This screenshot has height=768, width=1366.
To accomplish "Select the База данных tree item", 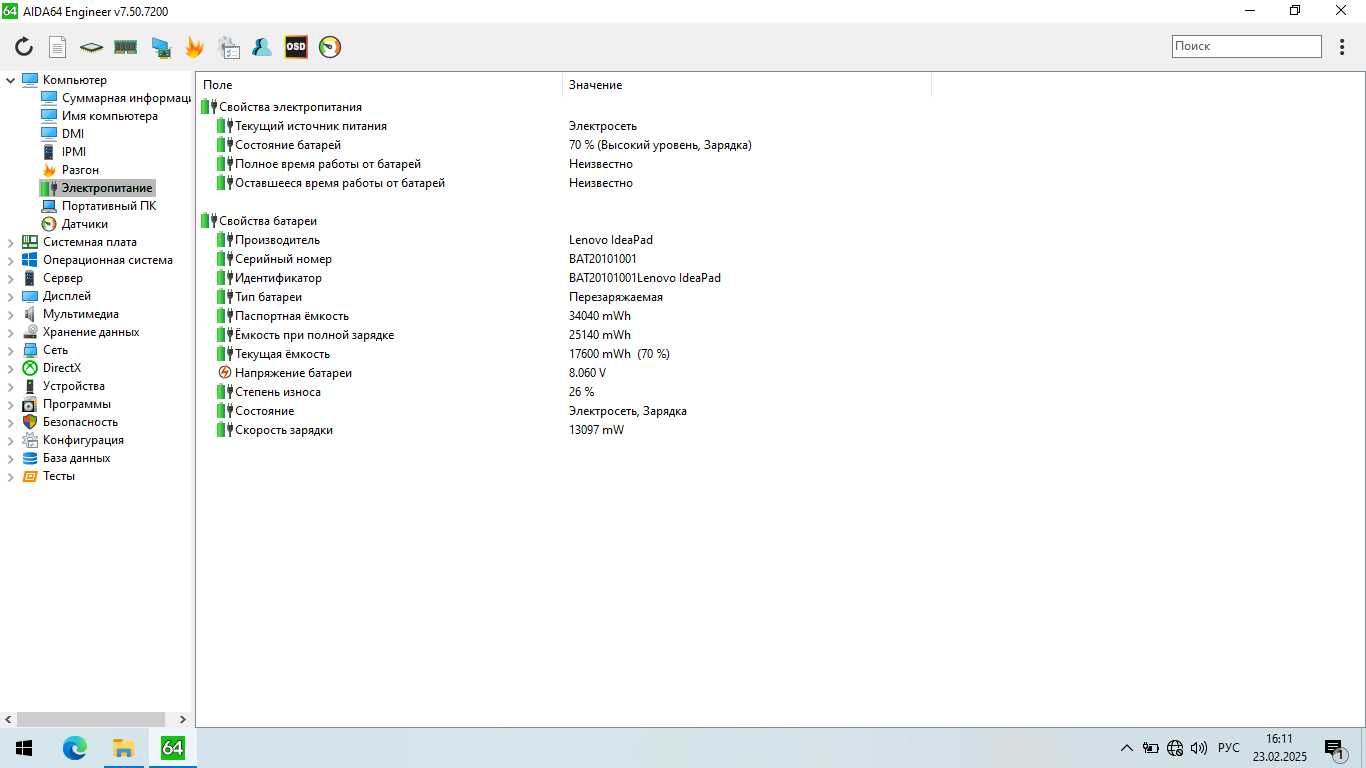I will point(76,458).
